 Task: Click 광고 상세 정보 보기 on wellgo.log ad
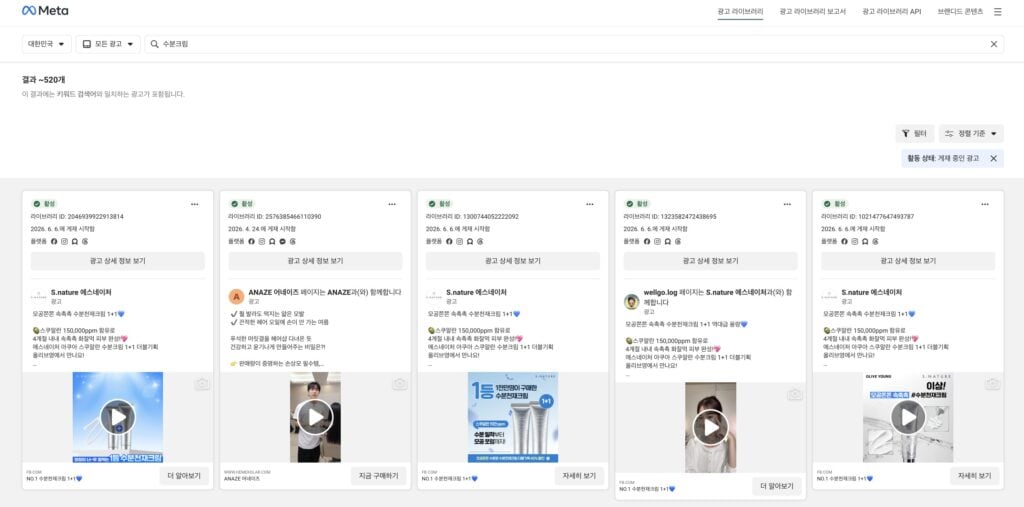[x=711, y=261]
